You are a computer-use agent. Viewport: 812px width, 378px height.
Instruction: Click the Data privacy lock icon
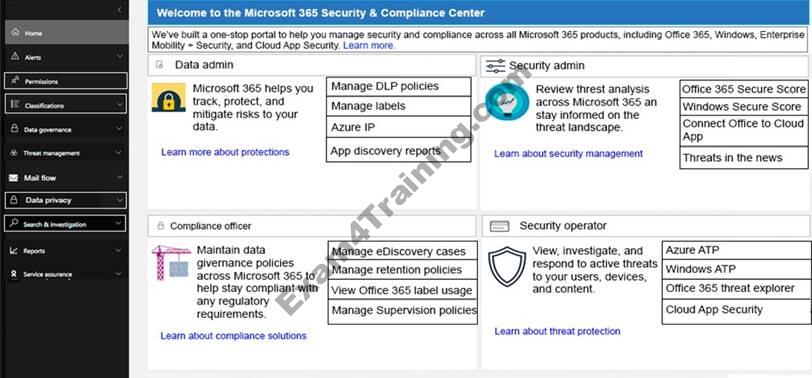[14, 200]
